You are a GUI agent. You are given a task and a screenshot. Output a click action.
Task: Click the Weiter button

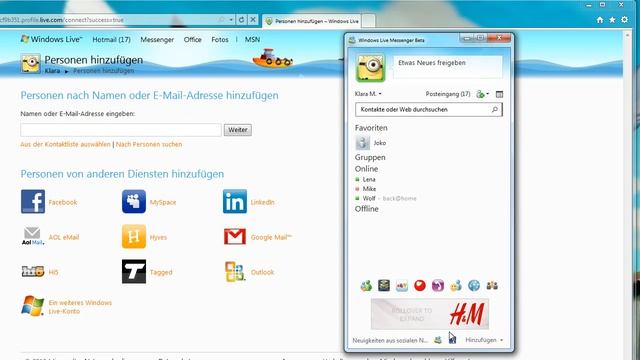pyautogui.click(x=238, y=130)
